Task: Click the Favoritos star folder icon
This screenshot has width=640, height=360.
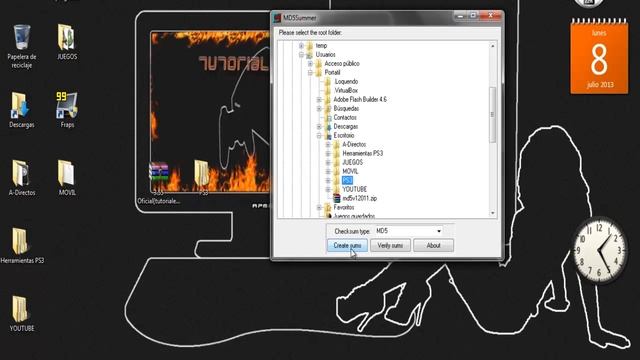Action: point(328,207)
